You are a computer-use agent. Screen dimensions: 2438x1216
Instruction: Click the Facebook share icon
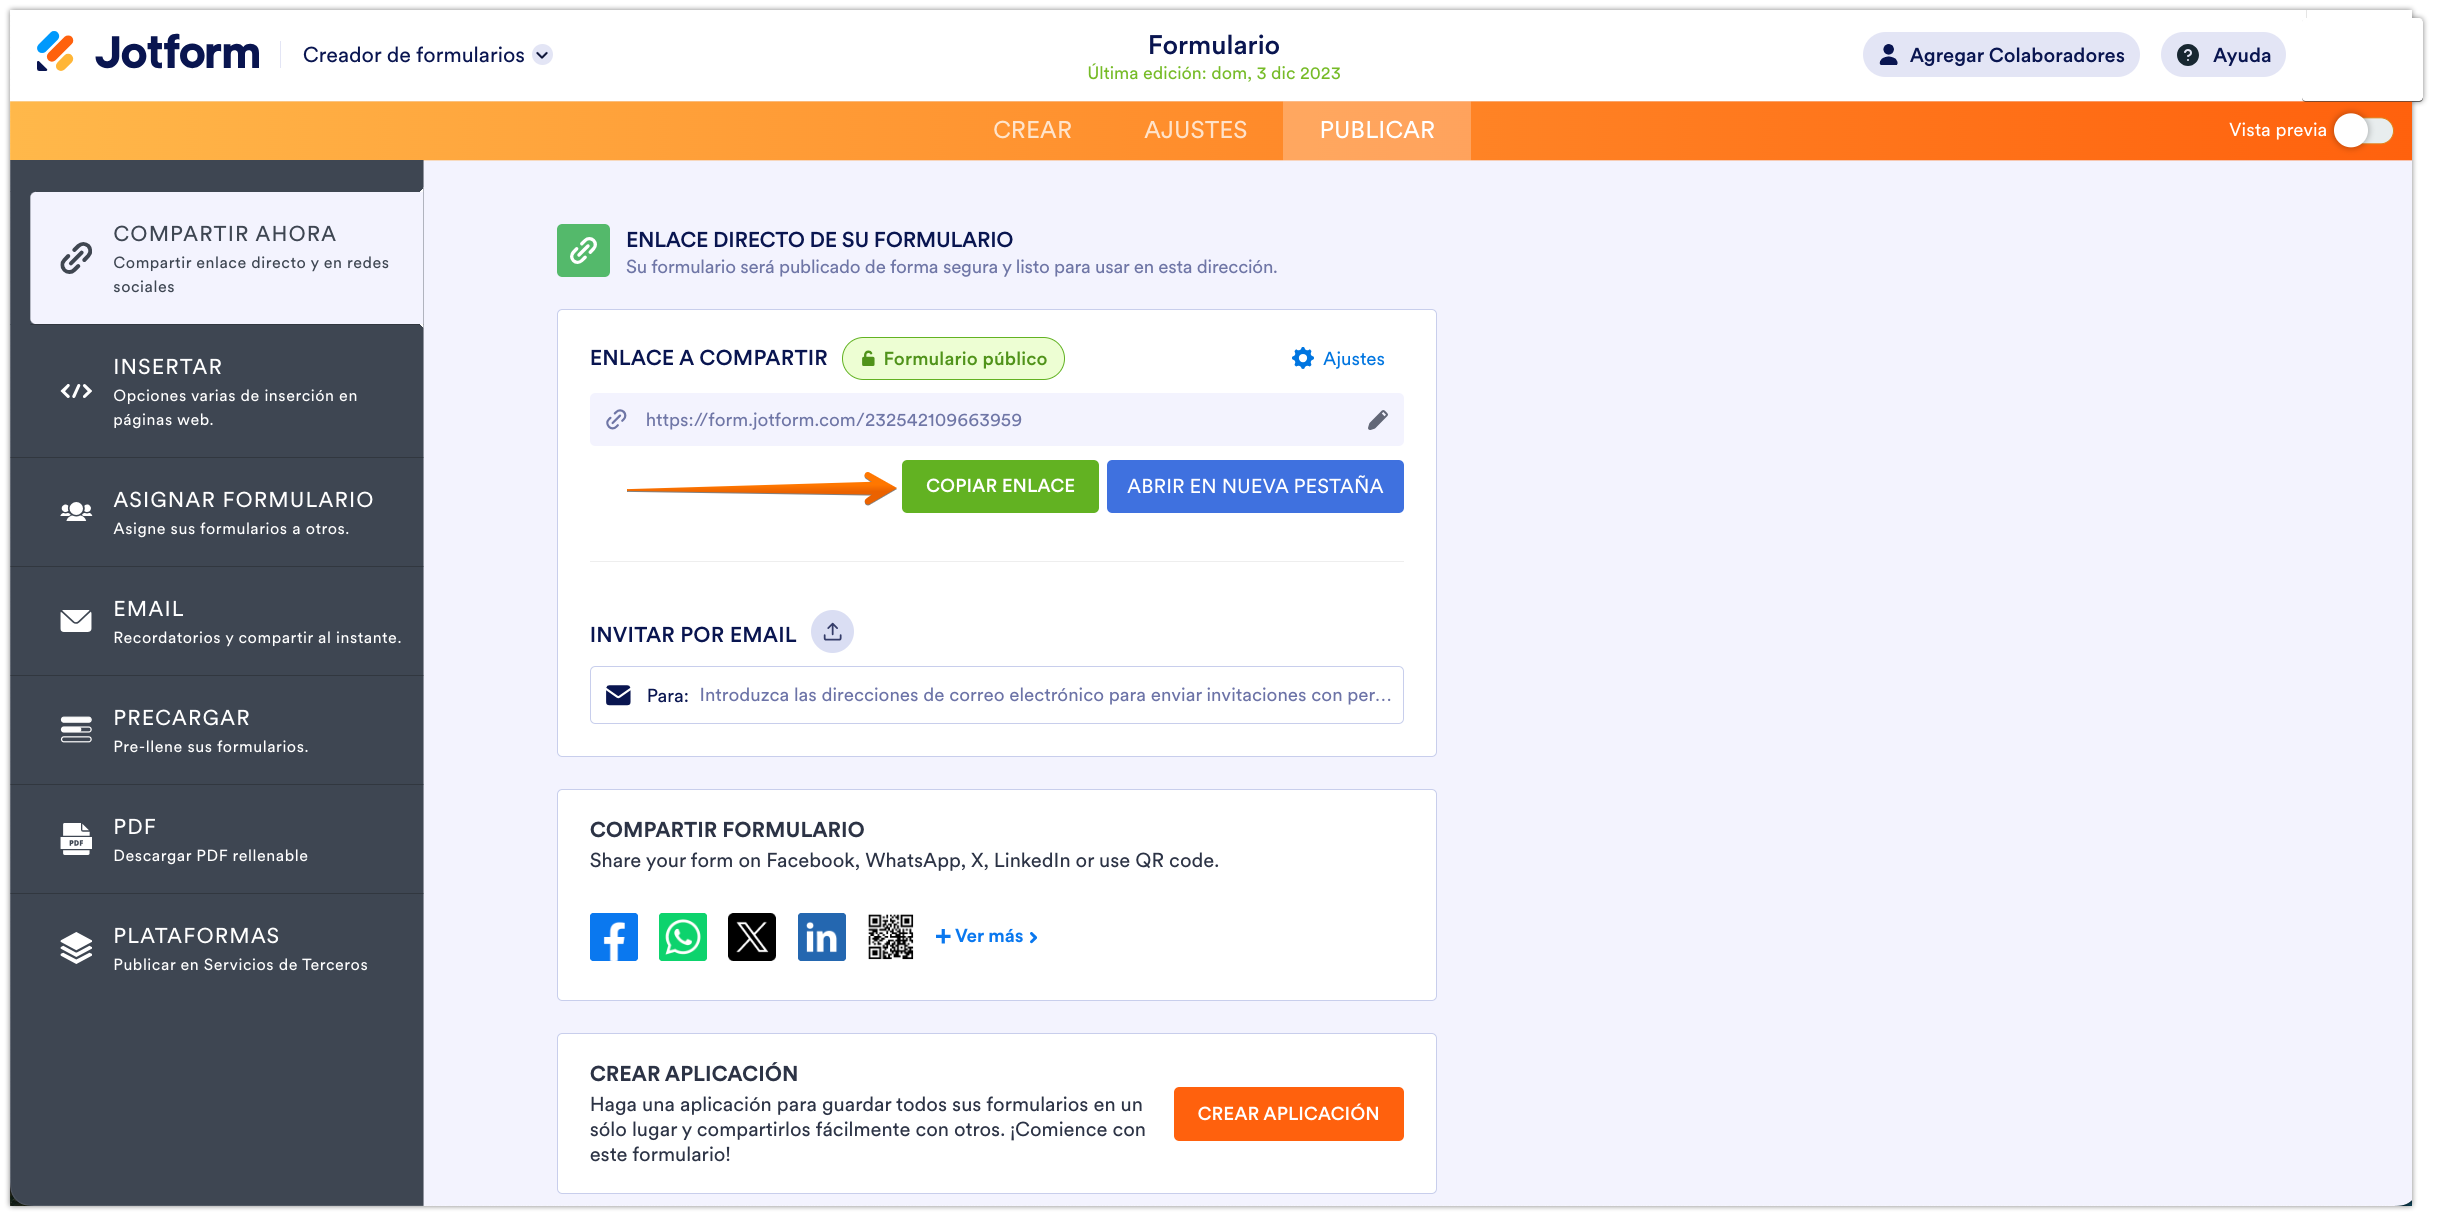[613, 937]
